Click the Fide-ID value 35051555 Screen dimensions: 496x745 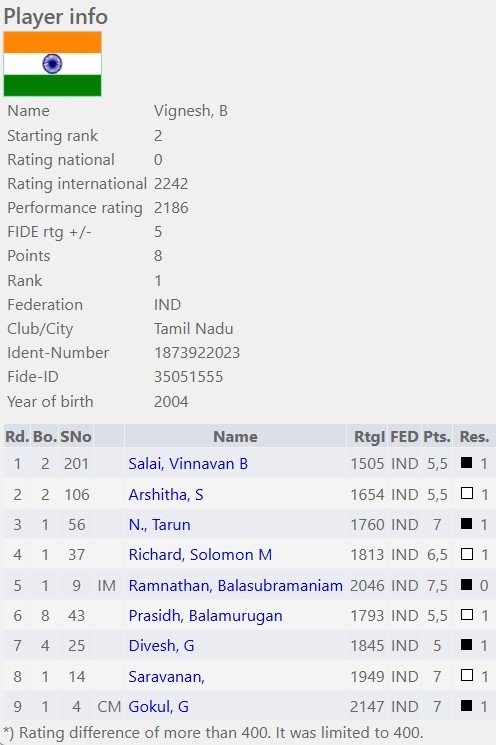click(x=188, y=377)
